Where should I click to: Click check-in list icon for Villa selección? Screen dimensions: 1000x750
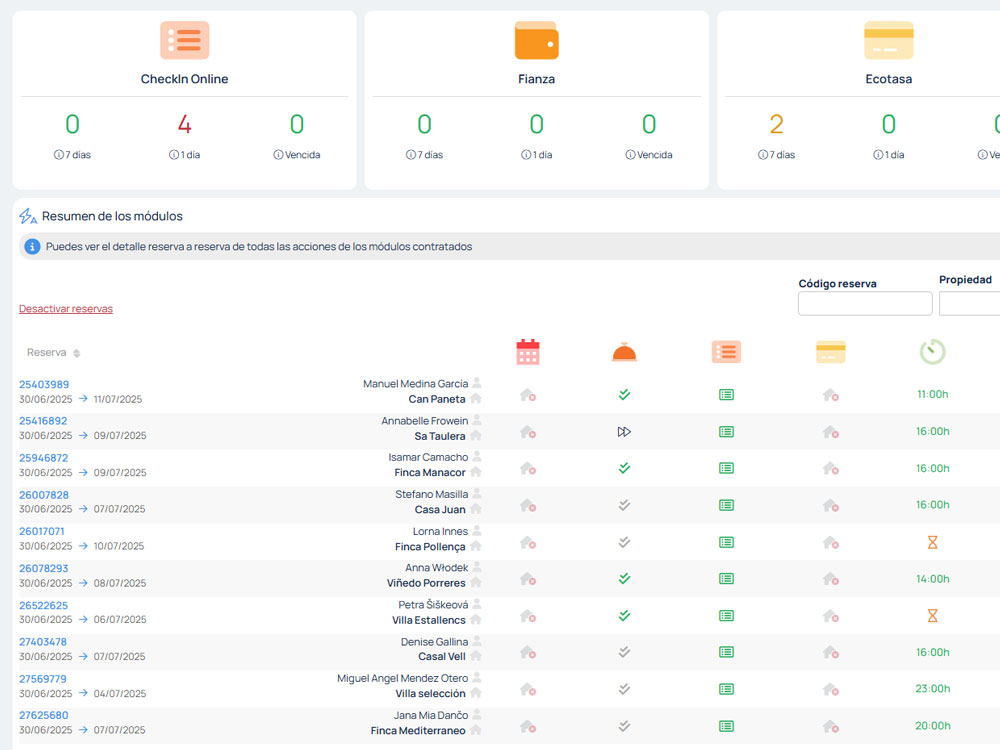tap(726, 689)
